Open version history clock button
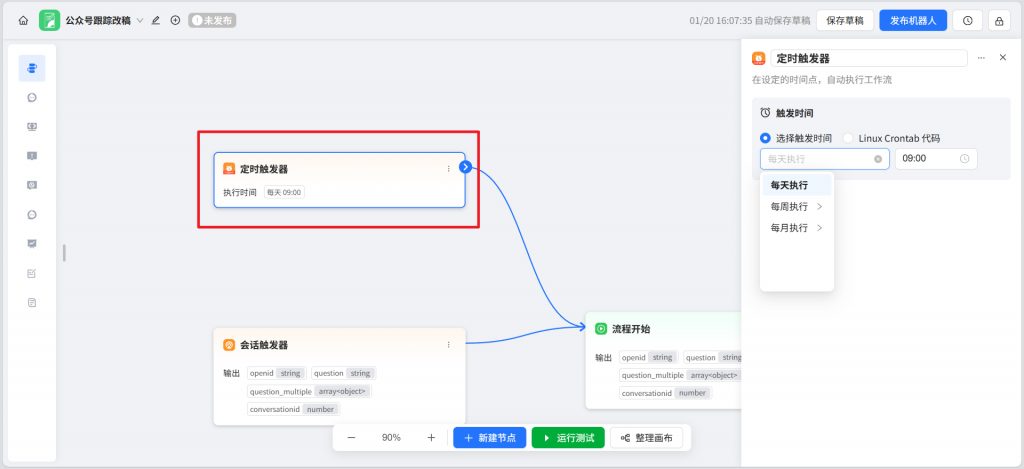 click(x=967, y=20)
